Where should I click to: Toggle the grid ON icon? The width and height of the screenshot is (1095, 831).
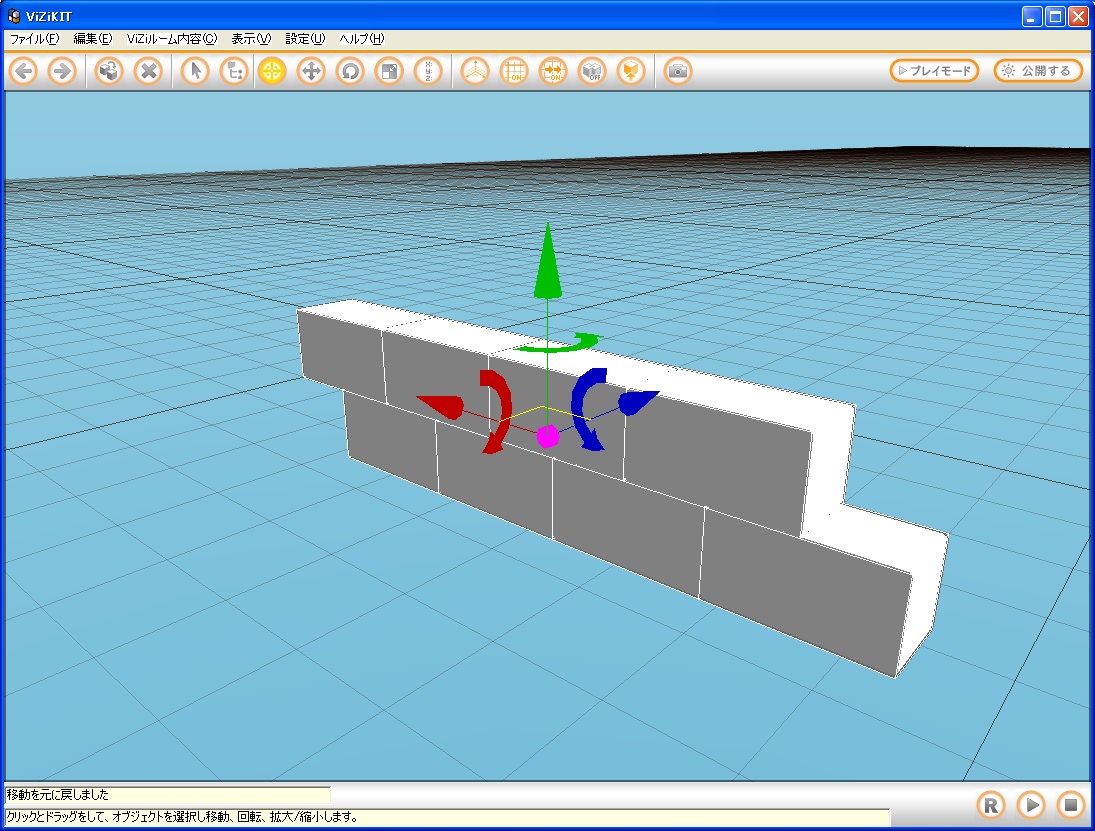coord(514,71)
